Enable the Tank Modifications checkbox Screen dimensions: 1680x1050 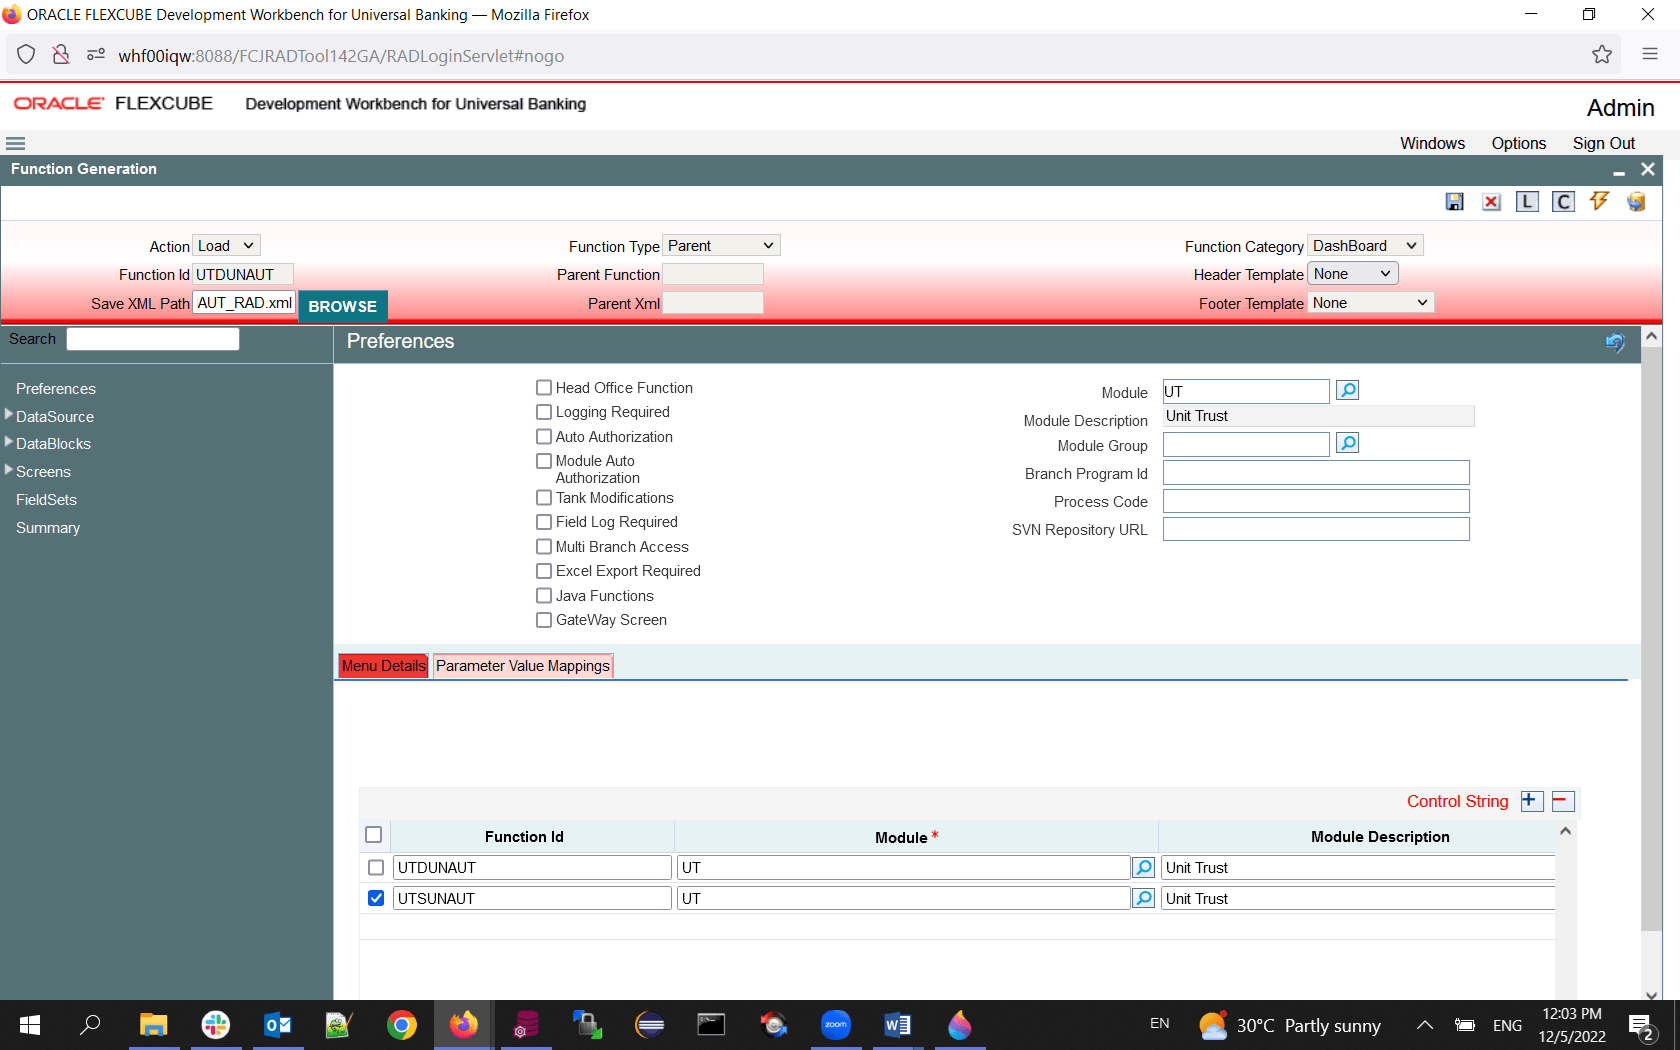(x=544, y=497)
